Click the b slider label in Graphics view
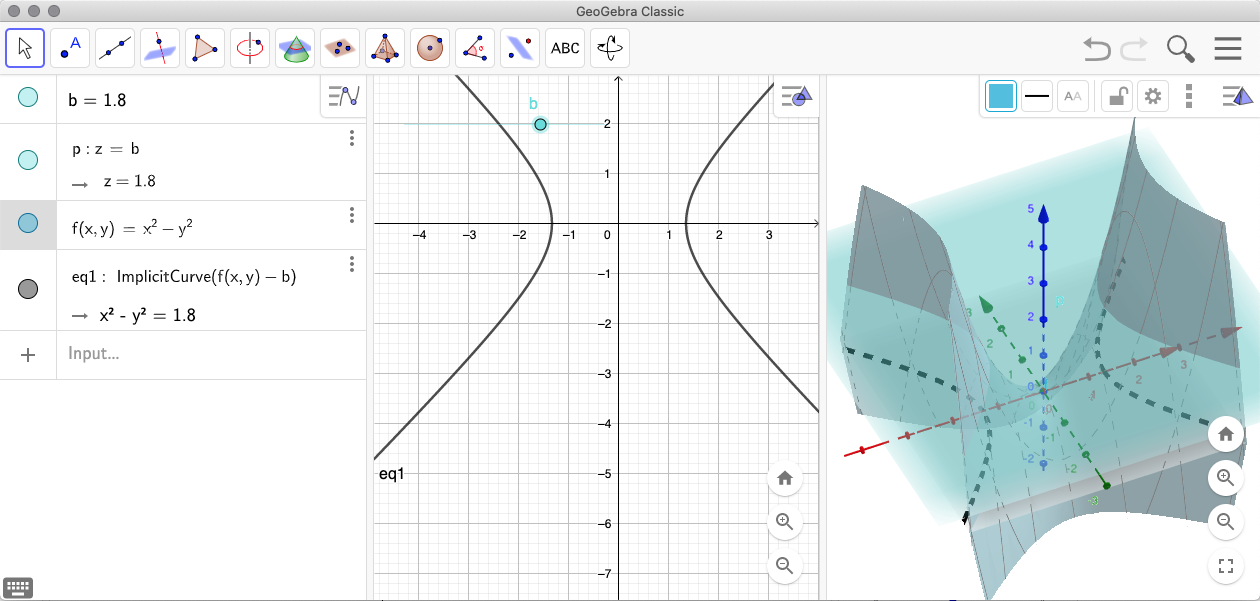 [533, 103]
